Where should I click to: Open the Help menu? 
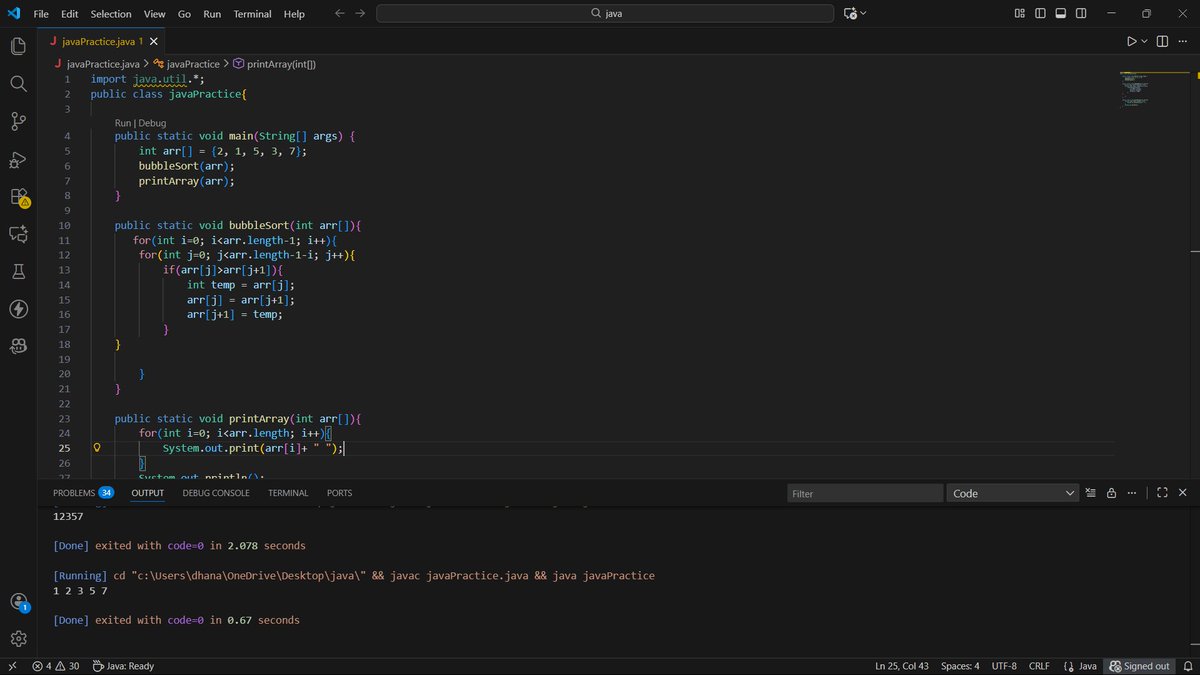(294, 14)
